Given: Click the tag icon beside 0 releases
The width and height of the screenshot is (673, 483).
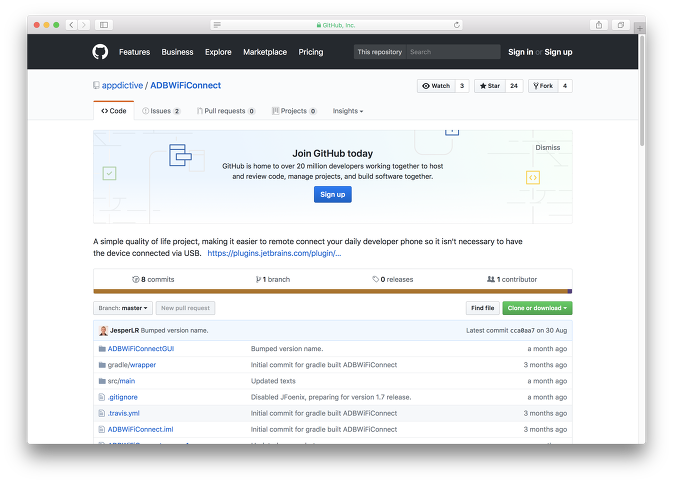Looking at the screenshot, I should pos(376,279).
